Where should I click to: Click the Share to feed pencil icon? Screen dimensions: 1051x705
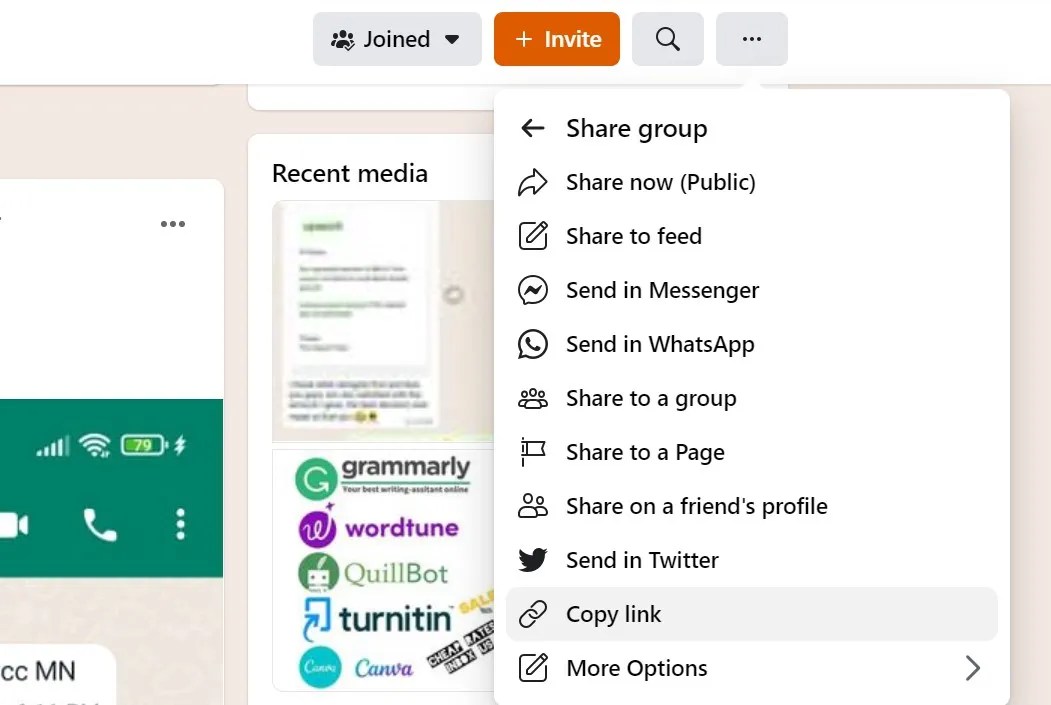532,236
